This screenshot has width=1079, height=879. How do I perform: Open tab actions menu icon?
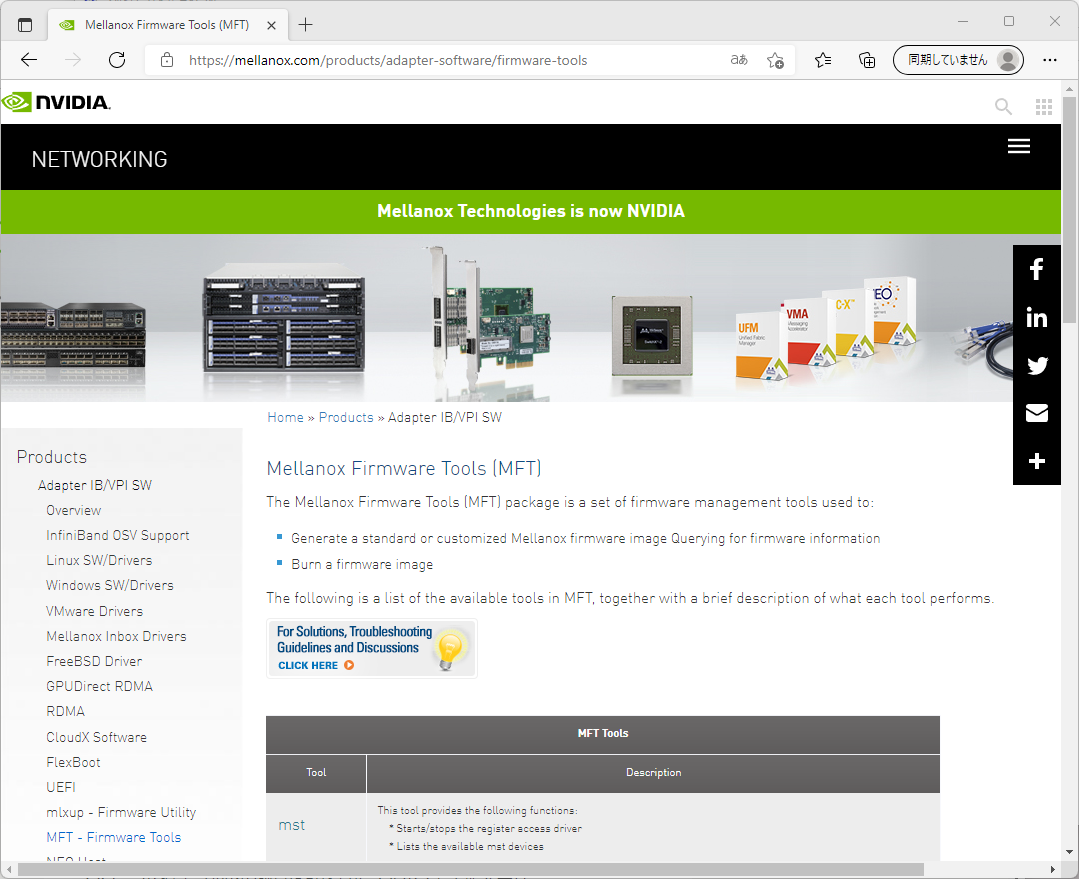pyautogui.click(x=25, y=25)
